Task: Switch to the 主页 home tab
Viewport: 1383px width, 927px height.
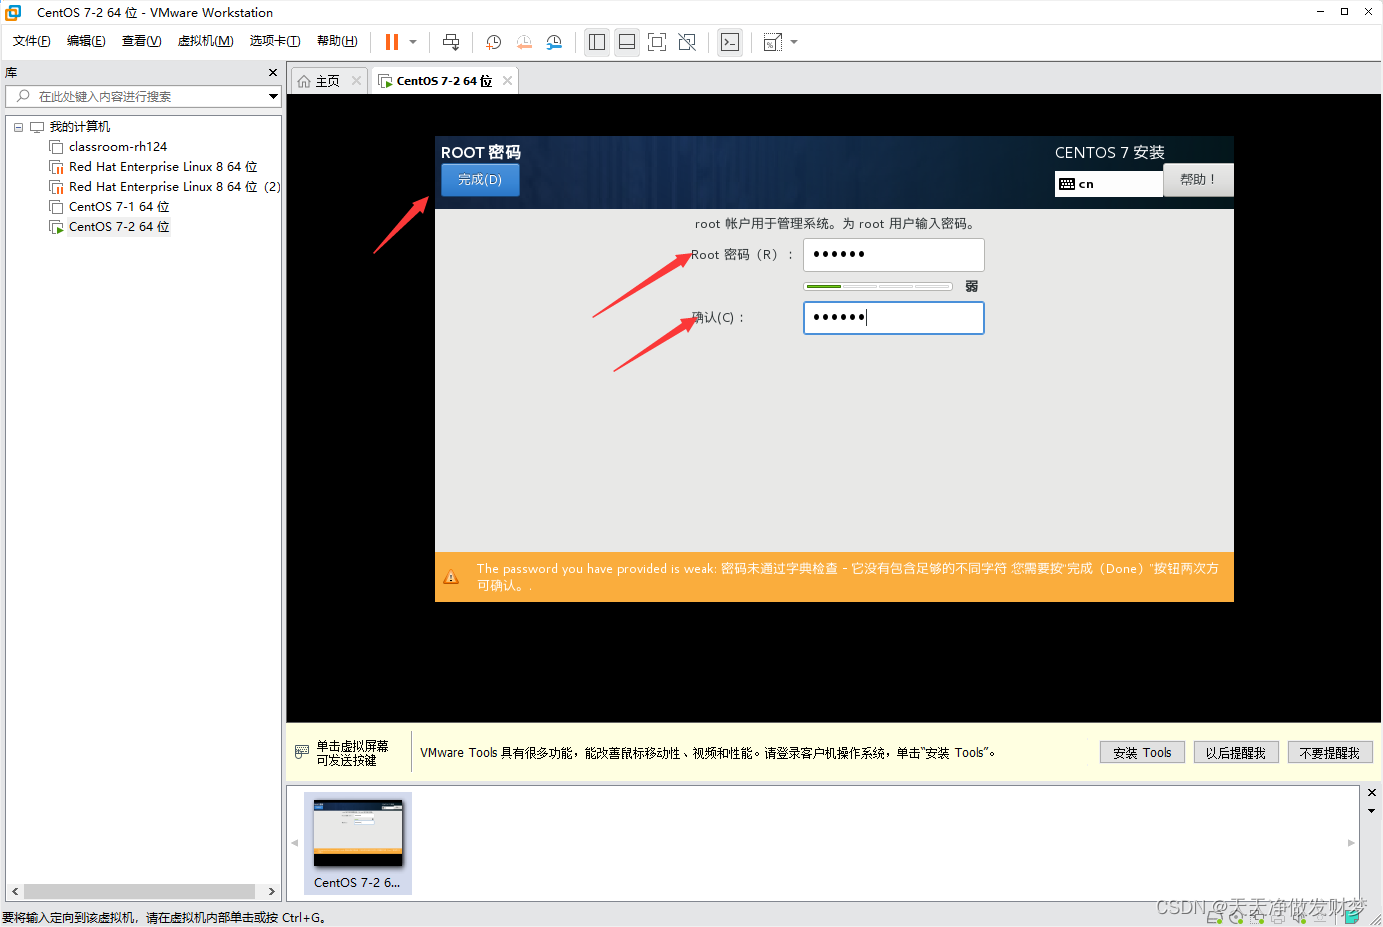Action: pos(319,81)
